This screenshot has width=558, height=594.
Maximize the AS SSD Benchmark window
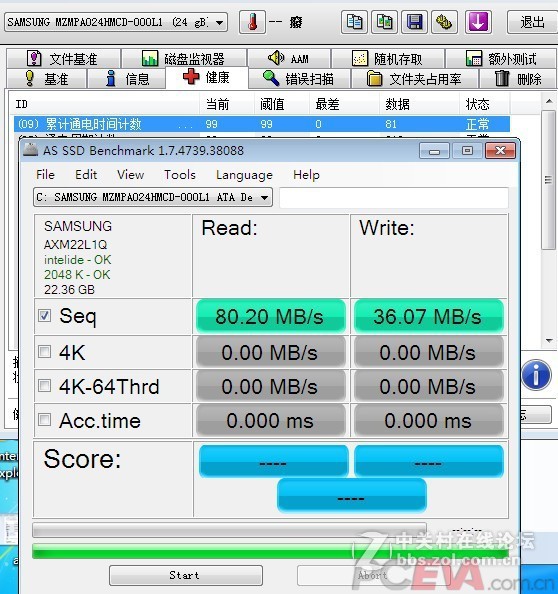[467, 151]
